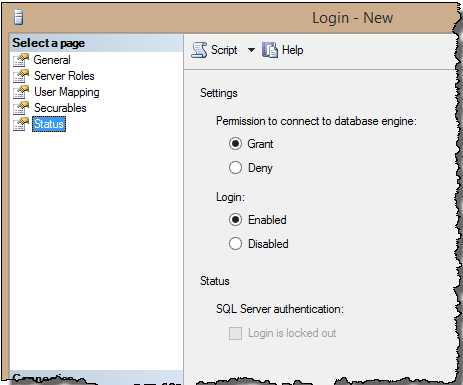
Task: Switch to User Mapping page
Action: click(67, 92)
